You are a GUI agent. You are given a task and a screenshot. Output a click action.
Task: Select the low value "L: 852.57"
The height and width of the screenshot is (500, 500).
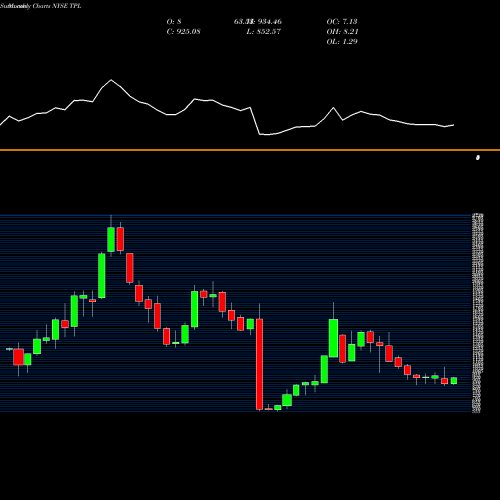264,31
